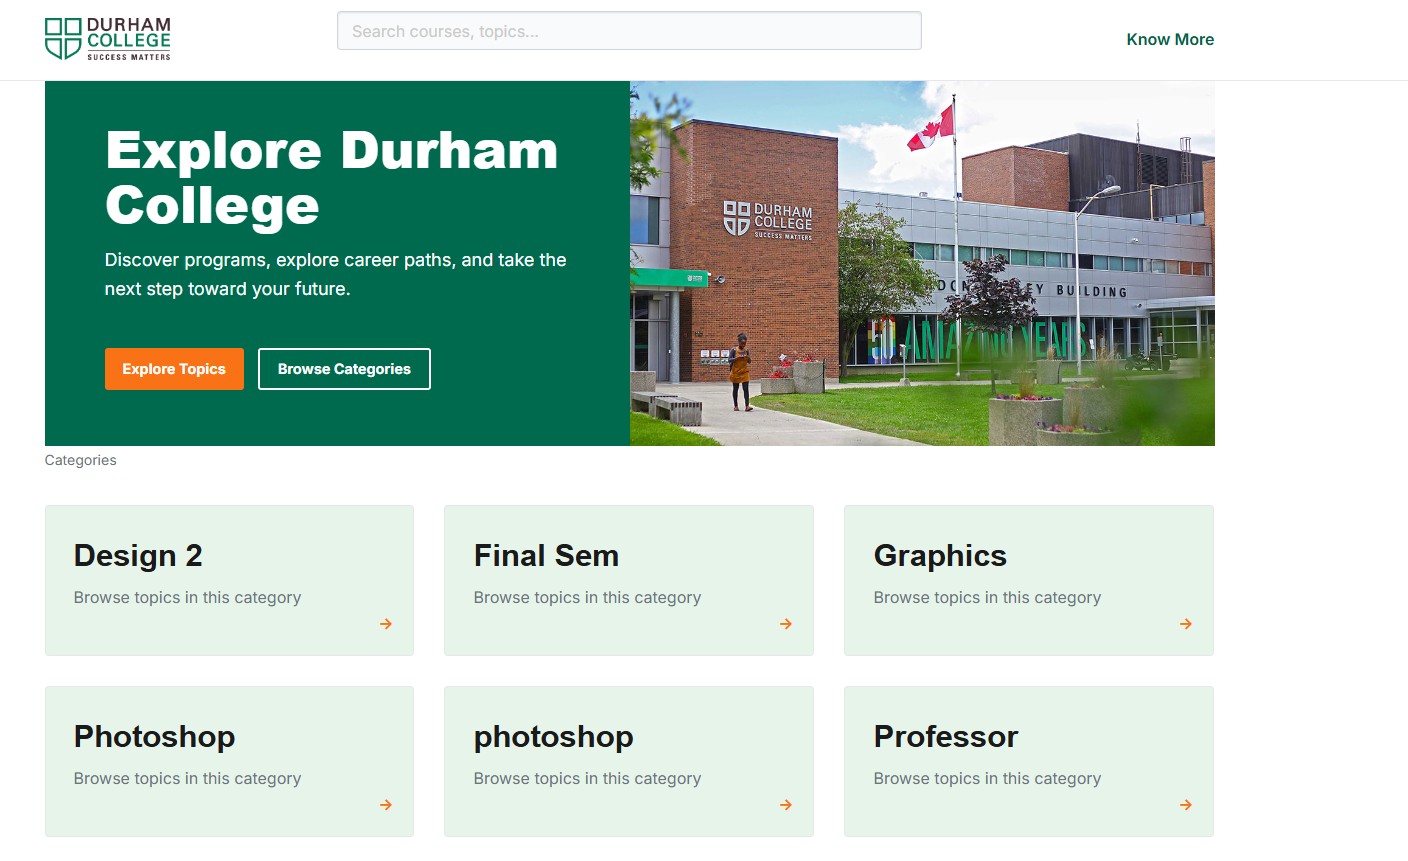
Task: Choose the lowercase photoshop category title
Action: [553, 737]
